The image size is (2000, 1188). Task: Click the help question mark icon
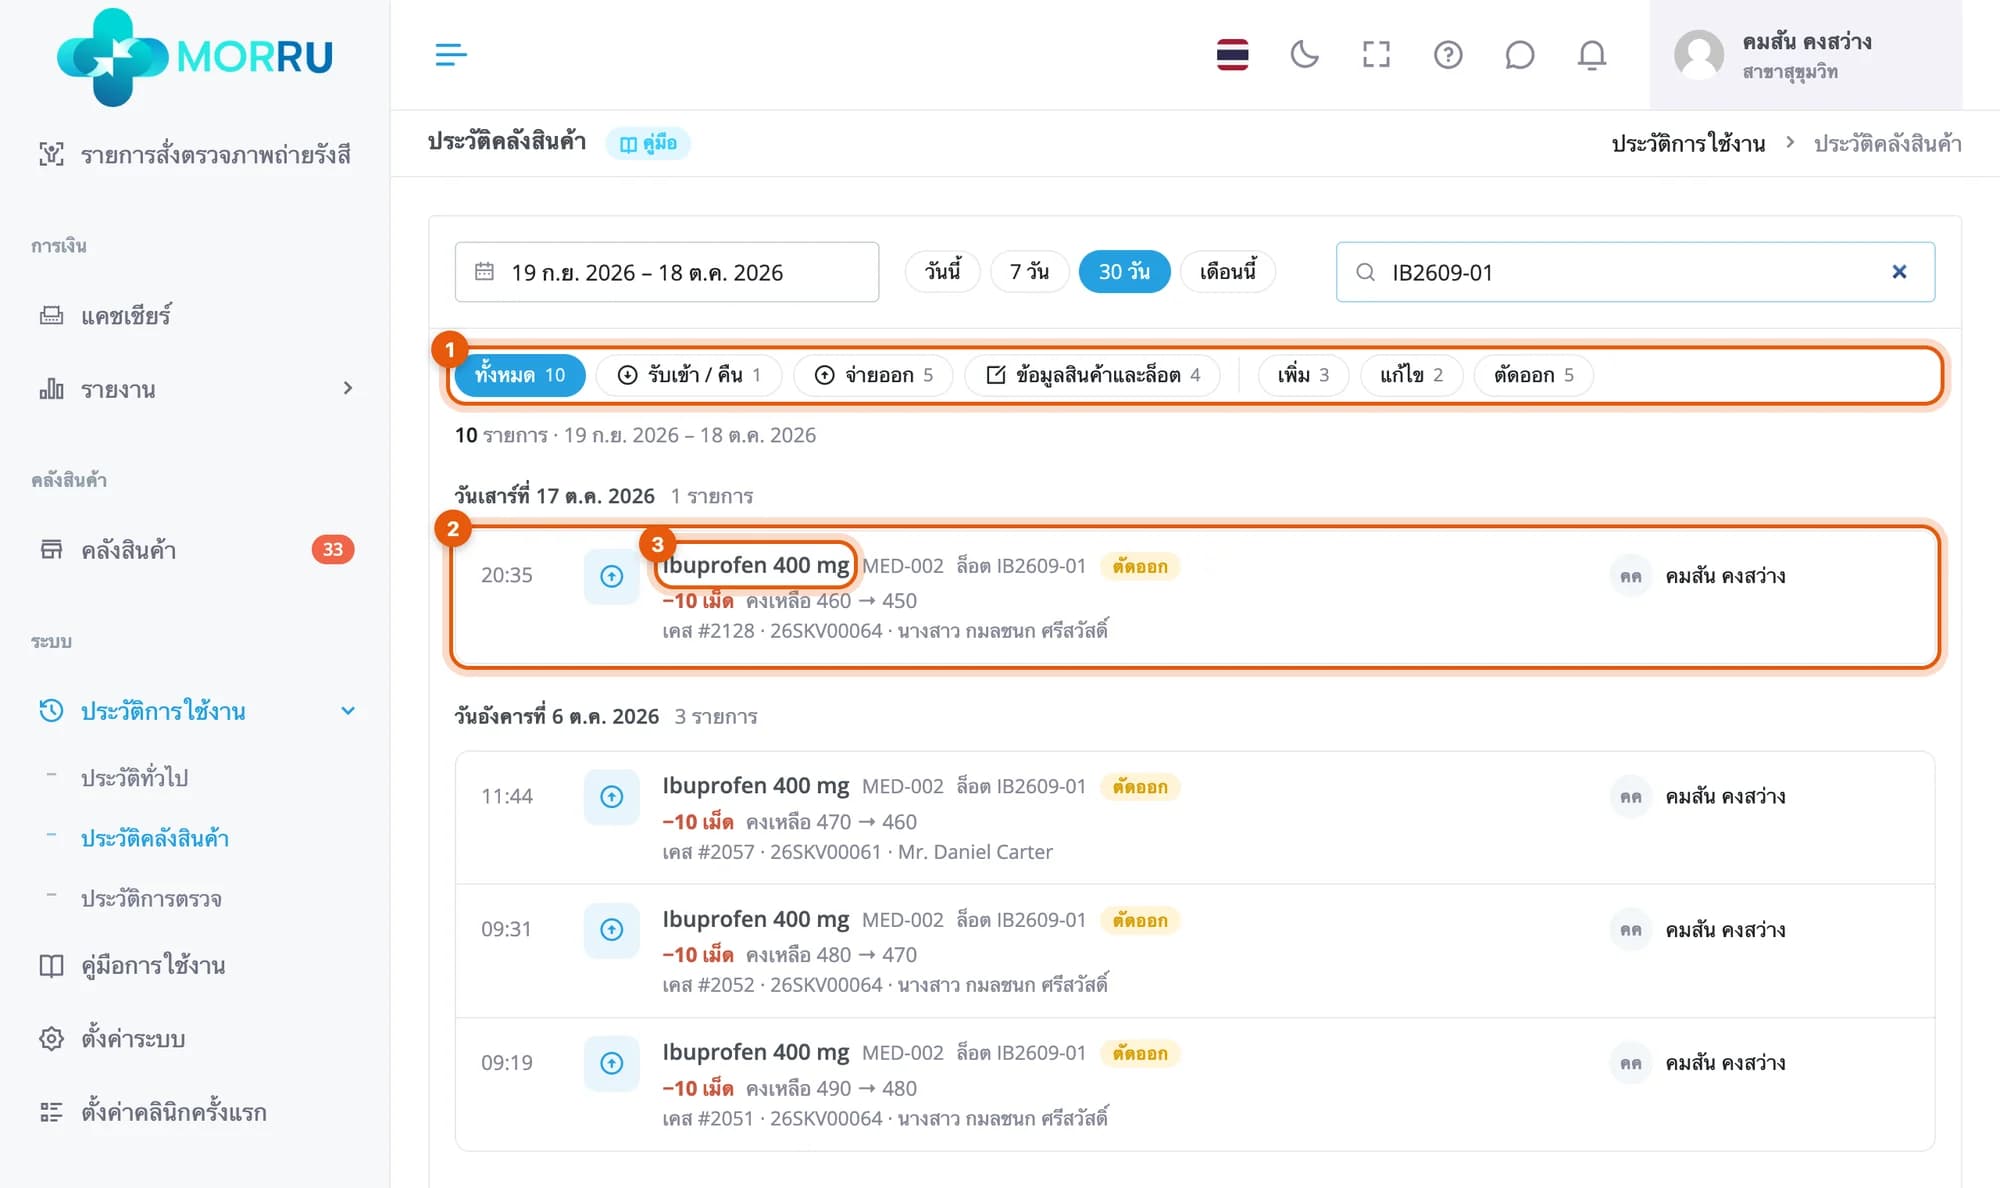pos(1448,54)
